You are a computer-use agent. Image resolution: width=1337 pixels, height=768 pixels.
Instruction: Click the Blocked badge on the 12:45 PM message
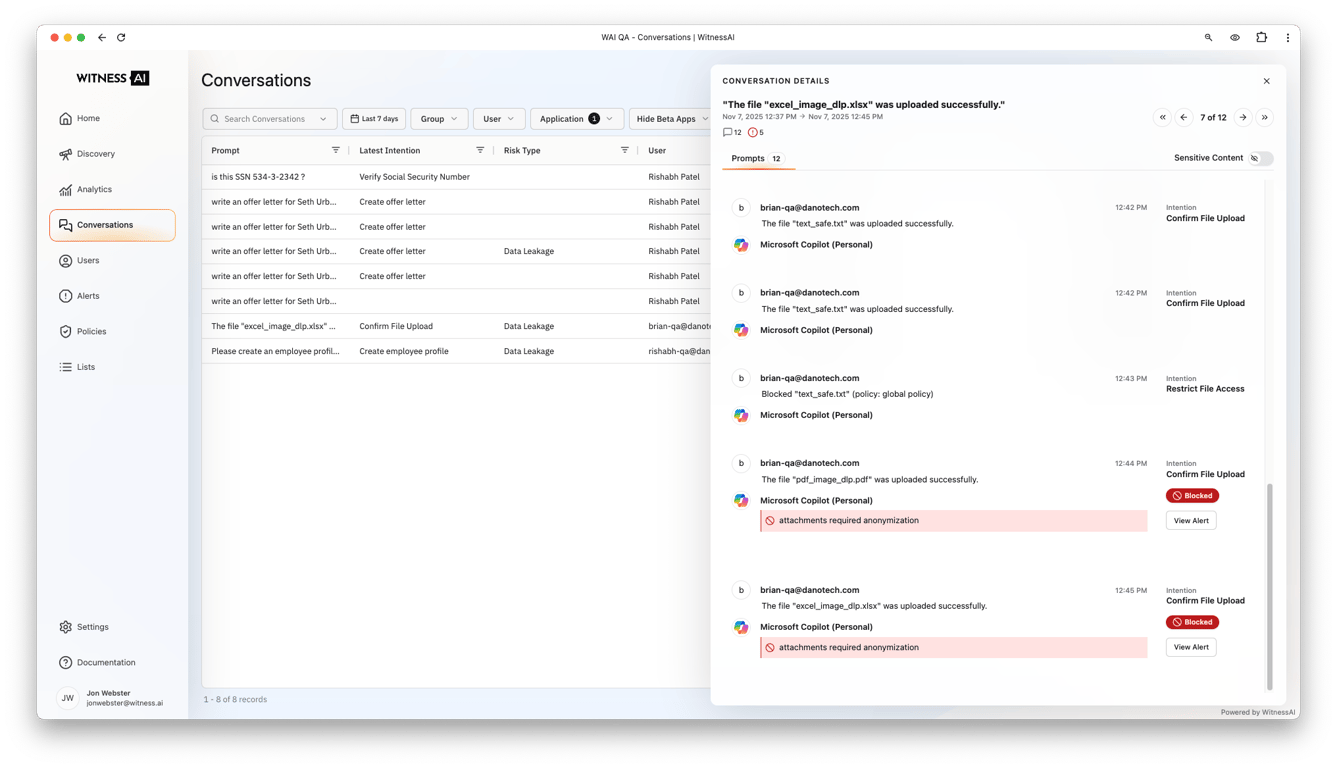1192,622
